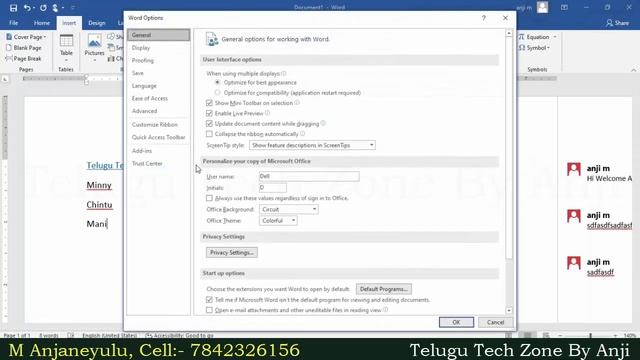The height and width of the screenshot is (360, 640).
Task: Click the English (United States) language indicator
Action: click(x=109, y=335)
